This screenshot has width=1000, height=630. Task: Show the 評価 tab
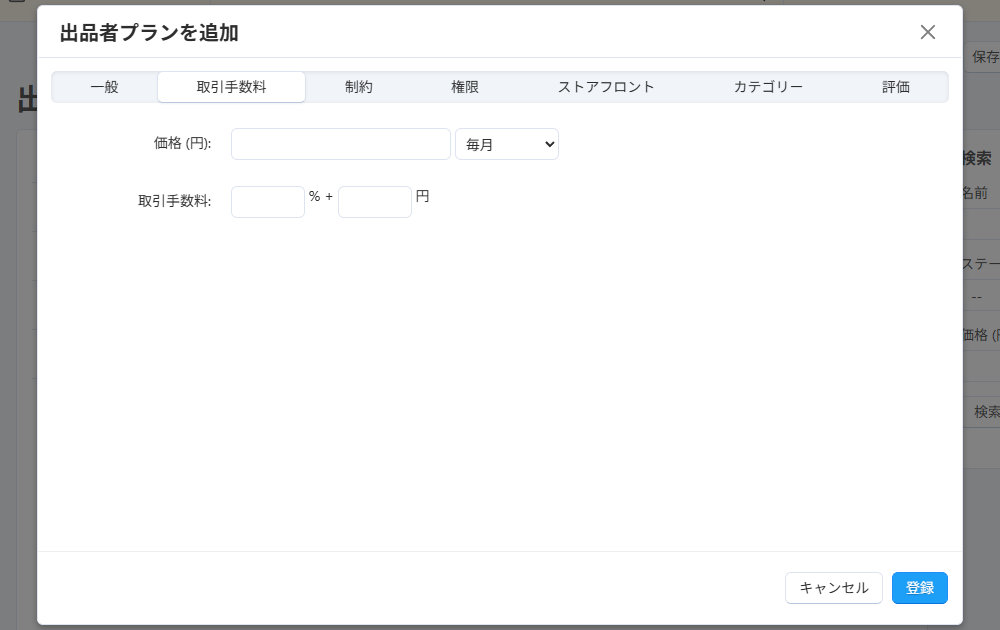click(896, 87)
